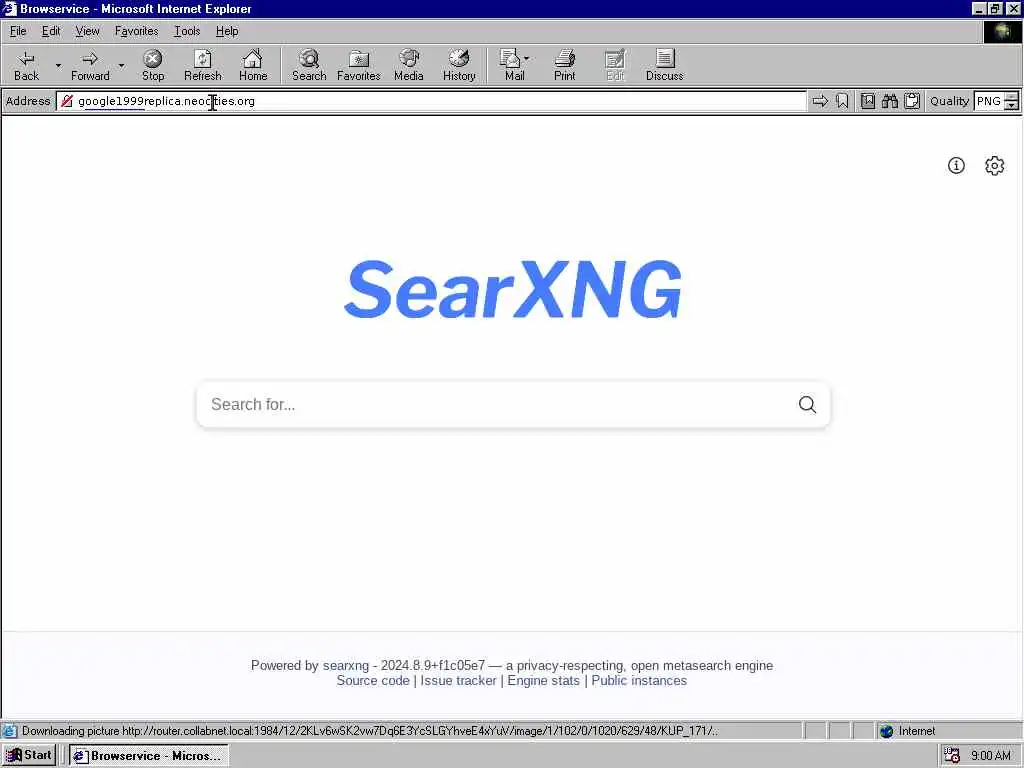This screenshot has width=1024, height=768.
Task: Click the 9:00 AM tray clock
Action: 991,756
